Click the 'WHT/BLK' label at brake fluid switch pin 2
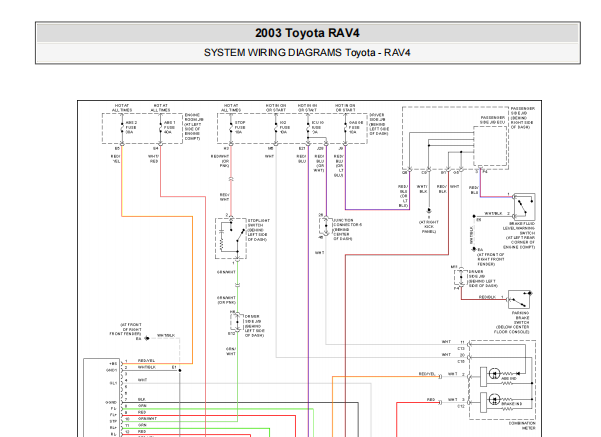601x437 pixels. [x=493, y=214]
